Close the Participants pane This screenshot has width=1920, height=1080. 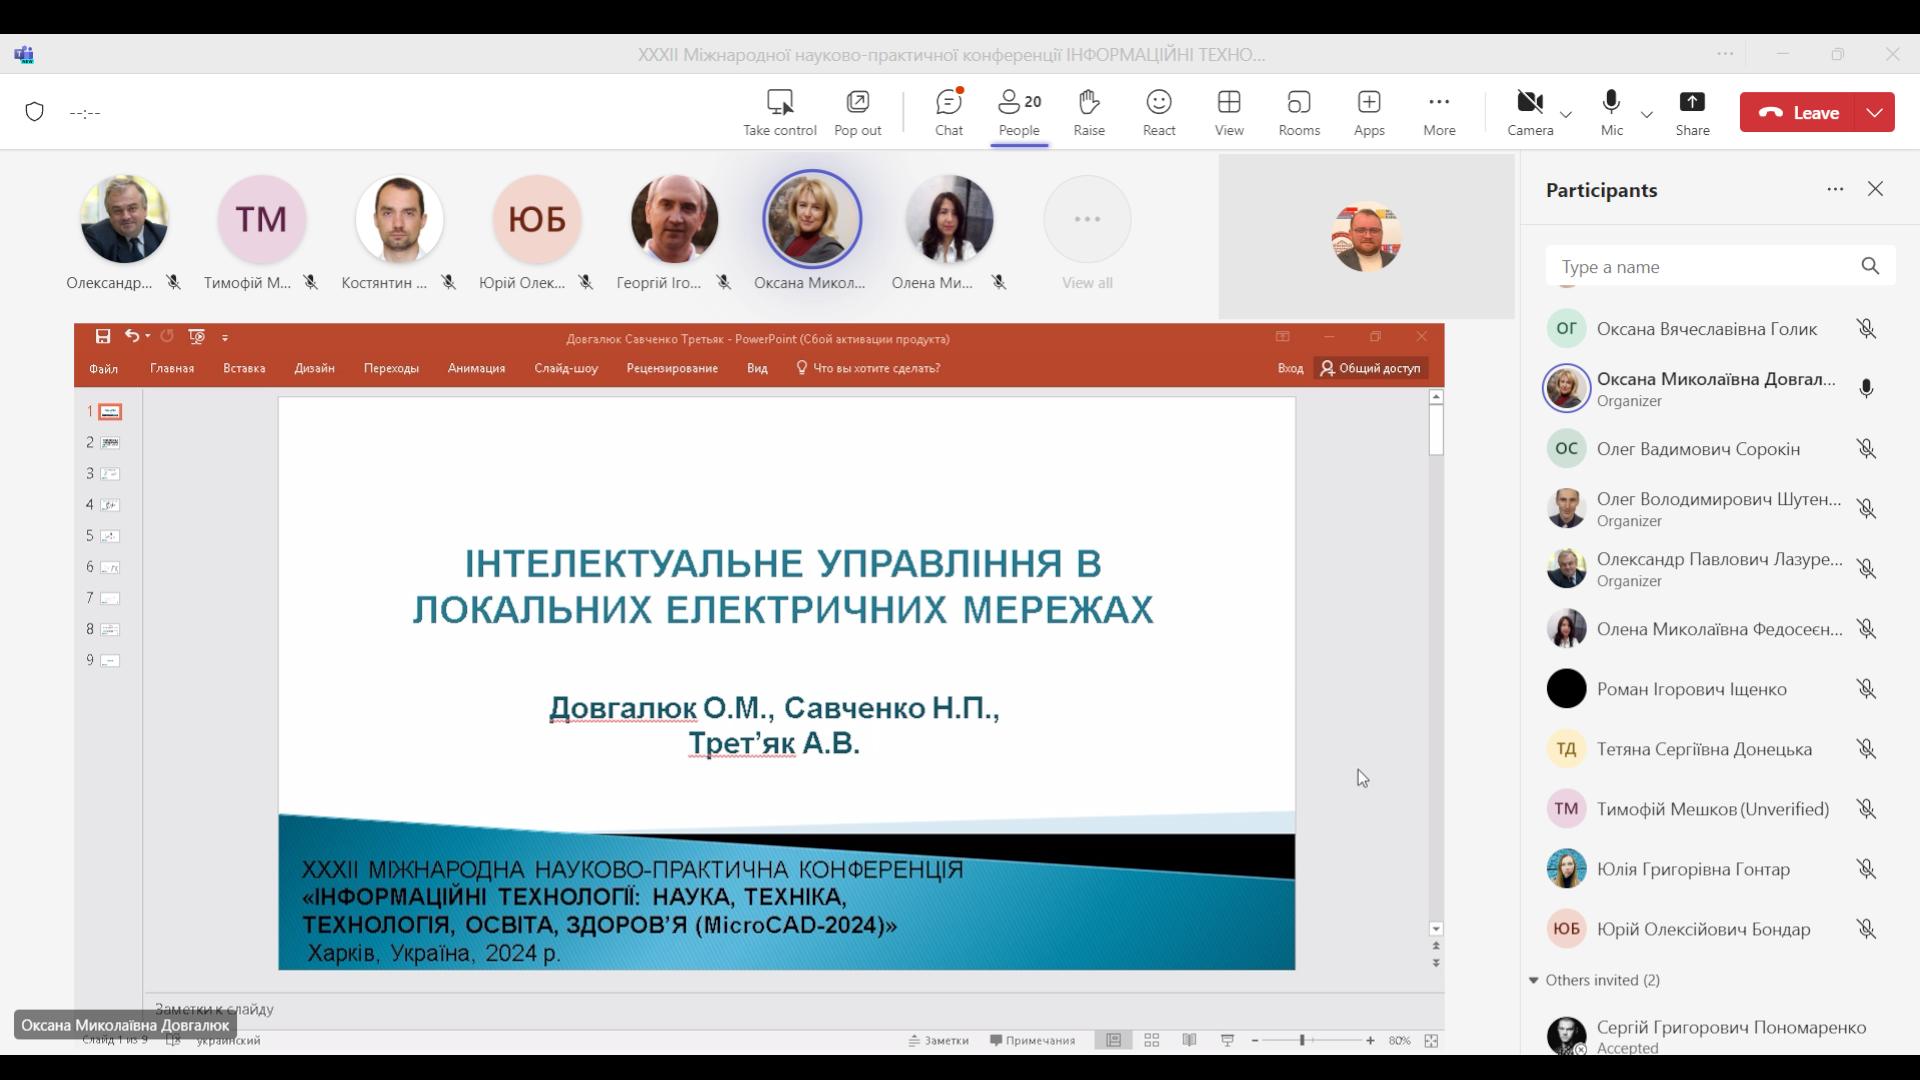coord(1874,189)
